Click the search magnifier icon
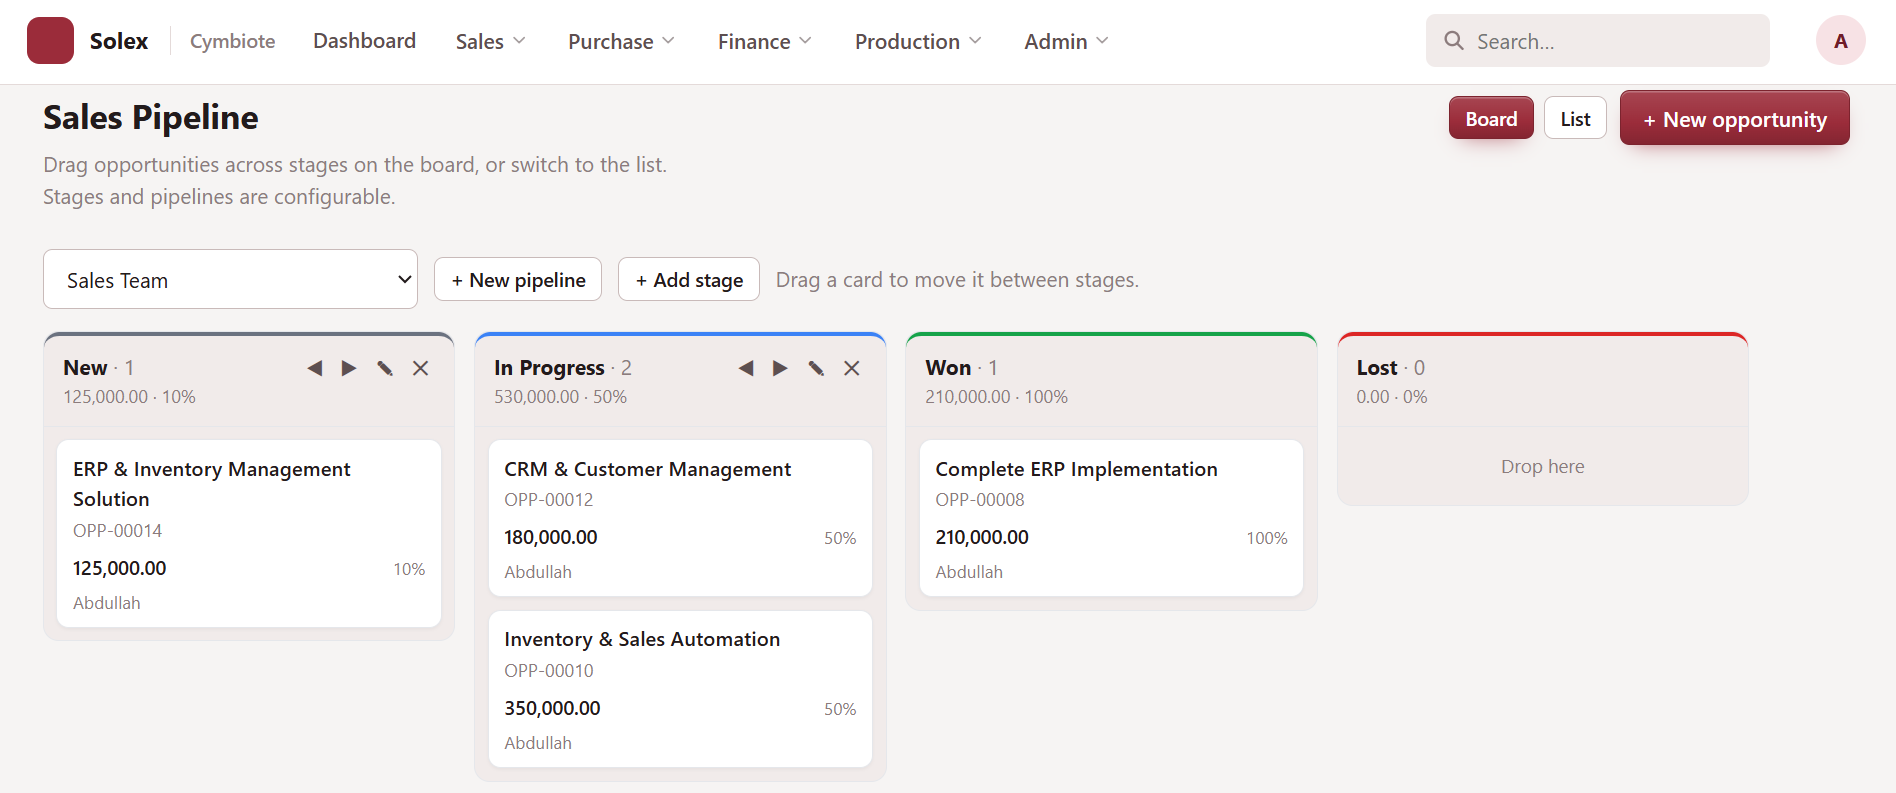Screen dimensions: 1896x793 click(1454, 41)
